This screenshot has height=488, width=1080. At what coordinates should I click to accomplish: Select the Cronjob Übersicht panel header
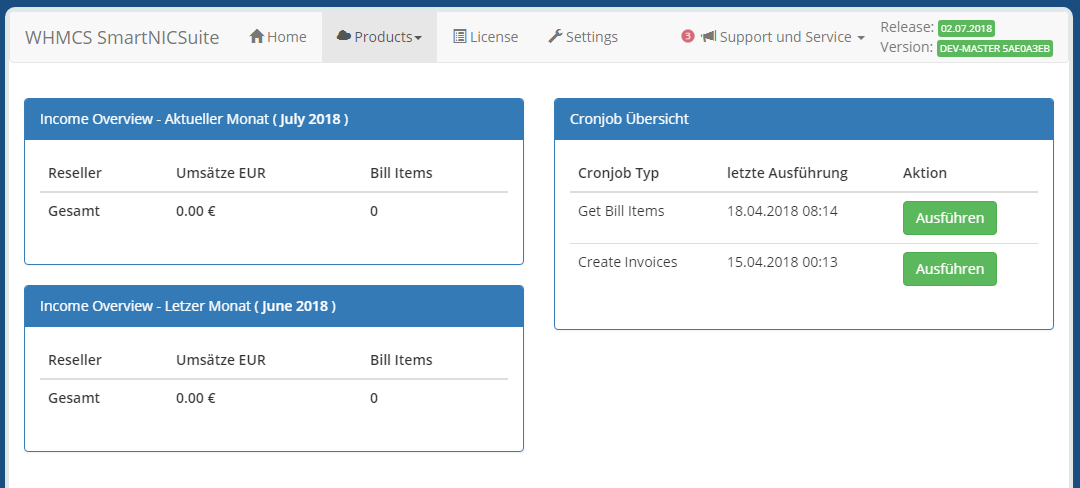pos(804,119)
